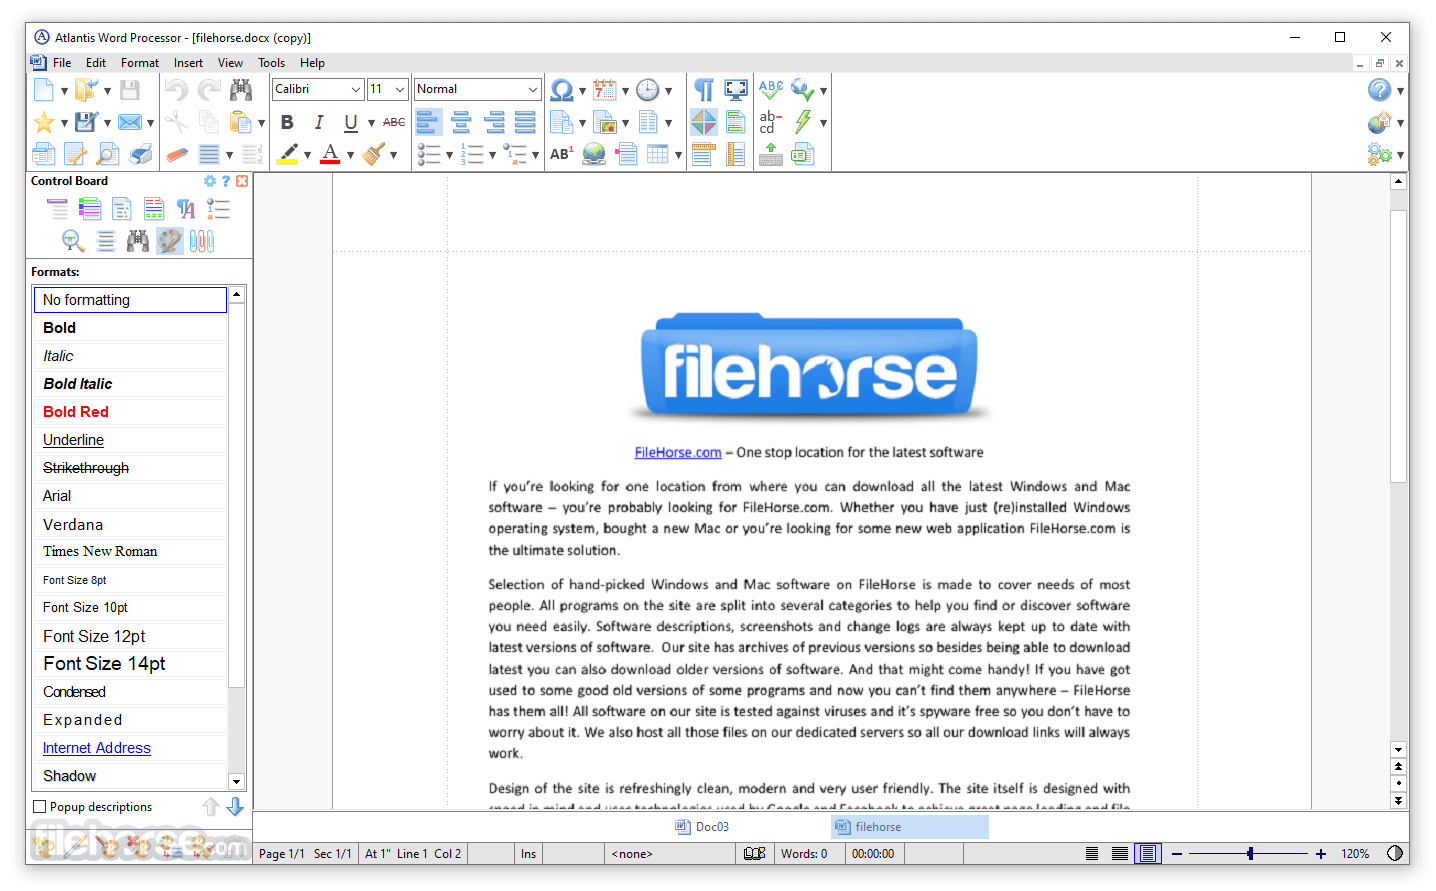Screen dimensions: 1436x891
Task: Open the File menu
Action: pyautogui.click(x=62, y=63)
